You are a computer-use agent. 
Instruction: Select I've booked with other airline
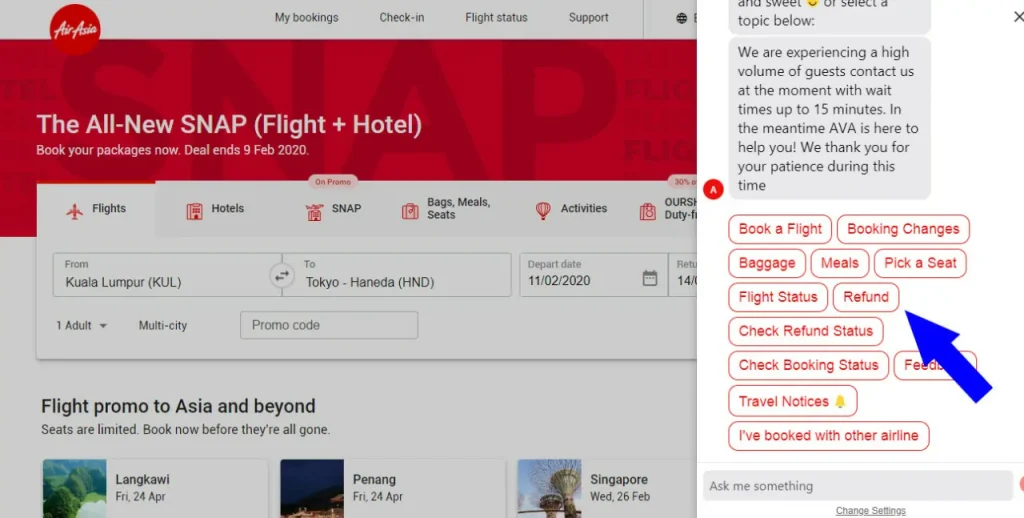[829, 436]
